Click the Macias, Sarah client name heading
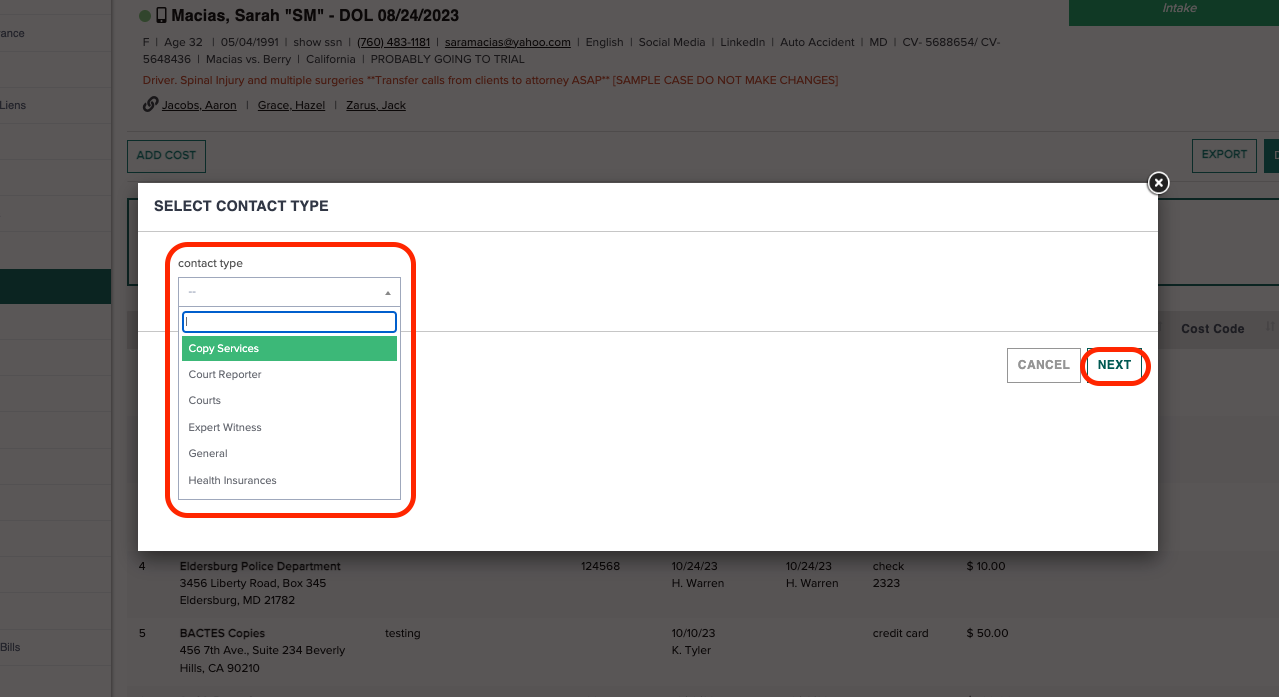1279x697 pixels. (315, 16)
